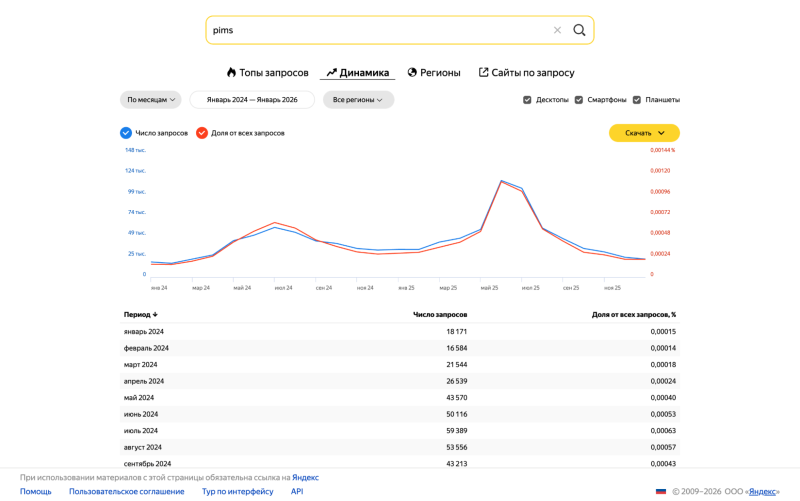Viewport: 800px width, 501px height.
Task: Open the Сайты по запросу tab
Action: point(527,72)
